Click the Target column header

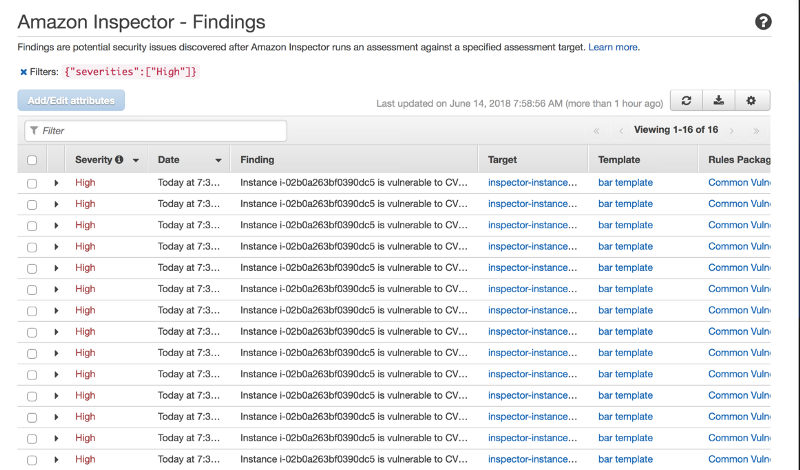click(502, 160)
